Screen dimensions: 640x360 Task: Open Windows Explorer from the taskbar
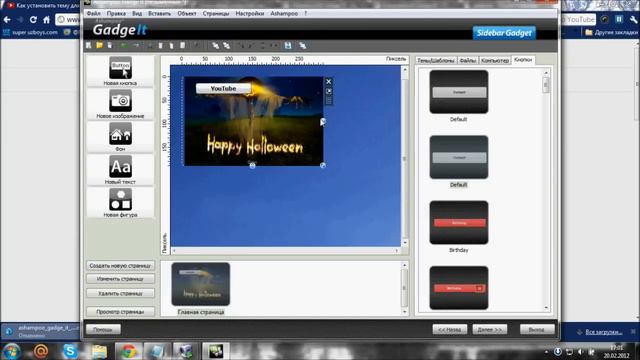tap(99, 351)
